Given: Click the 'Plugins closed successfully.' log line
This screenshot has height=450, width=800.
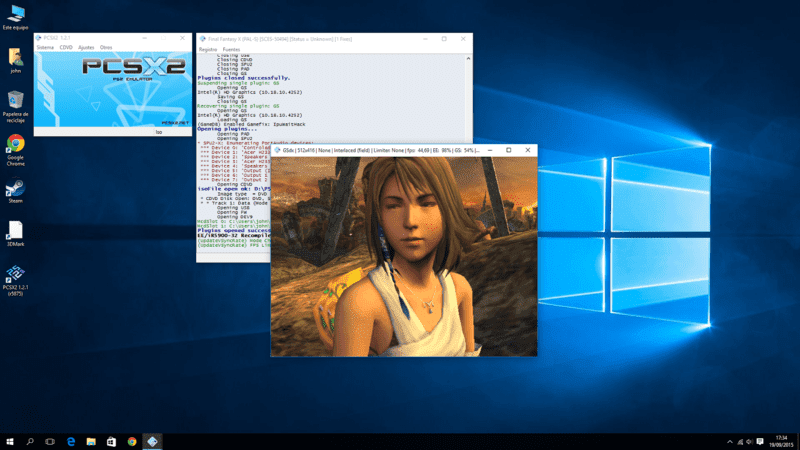Looking at the screenshot, I should [244, 78].
